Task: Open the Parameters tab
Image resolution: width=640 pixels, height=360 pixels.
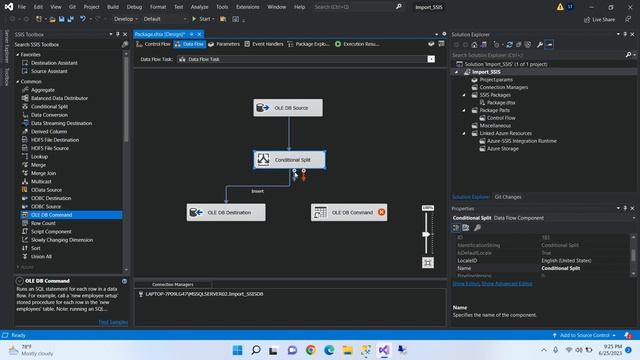Action: (x=224, y=44)
